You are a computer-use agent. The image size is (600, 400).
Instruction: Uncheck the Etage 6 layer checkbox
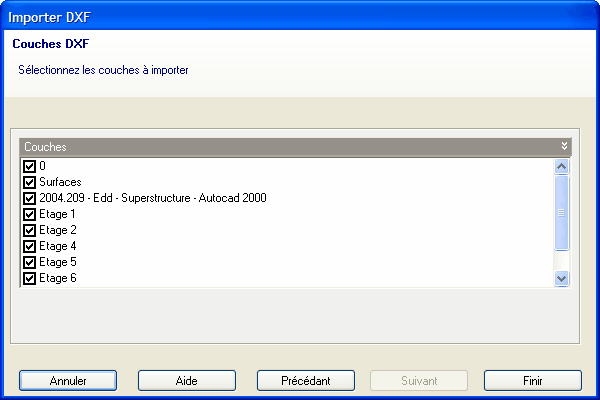(29, 278)
